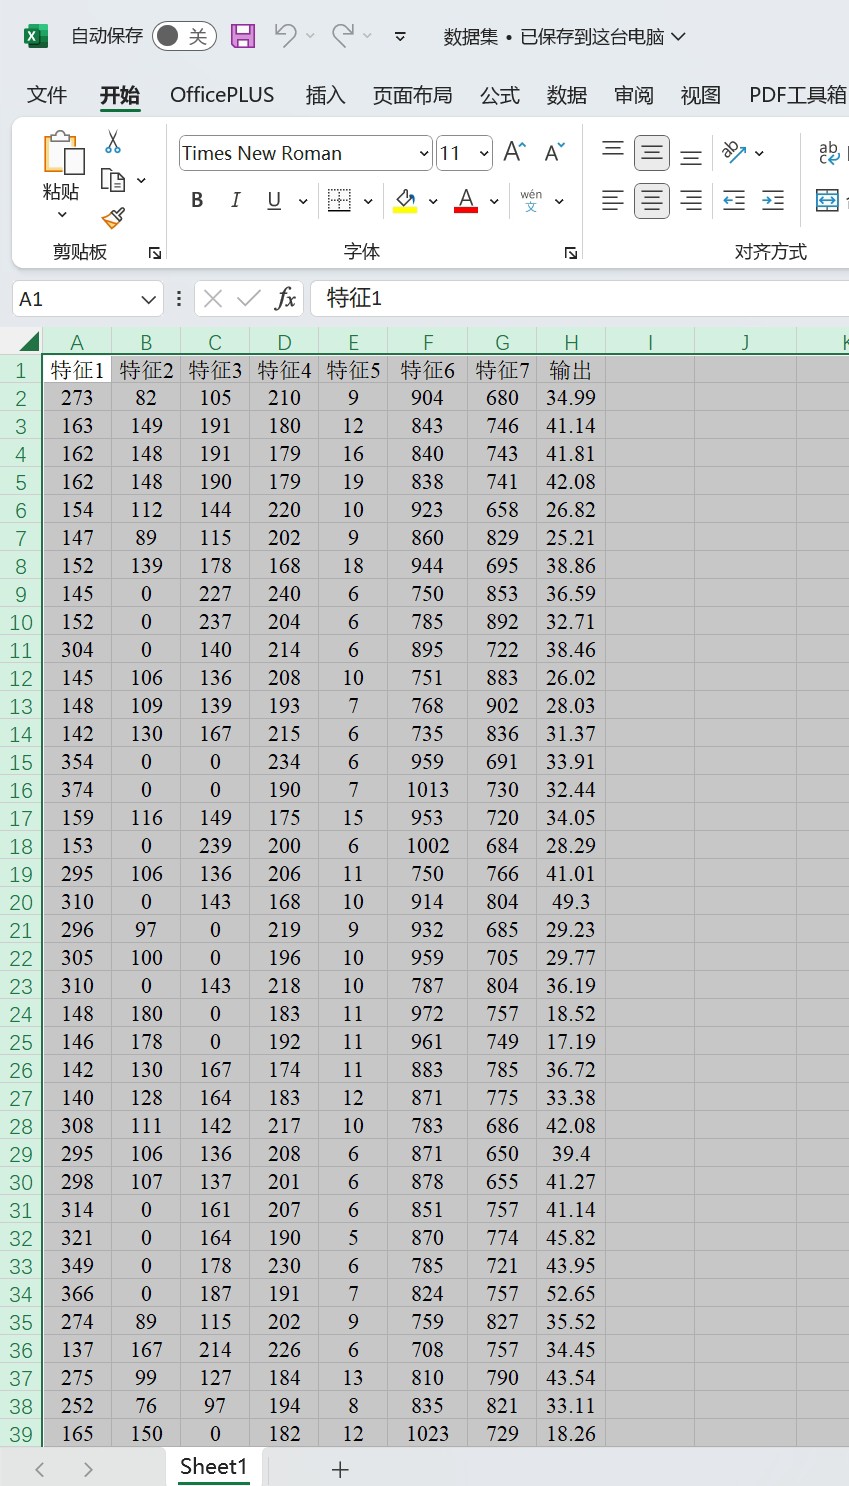Click the insert function fx icon

(x=286, y=298)
